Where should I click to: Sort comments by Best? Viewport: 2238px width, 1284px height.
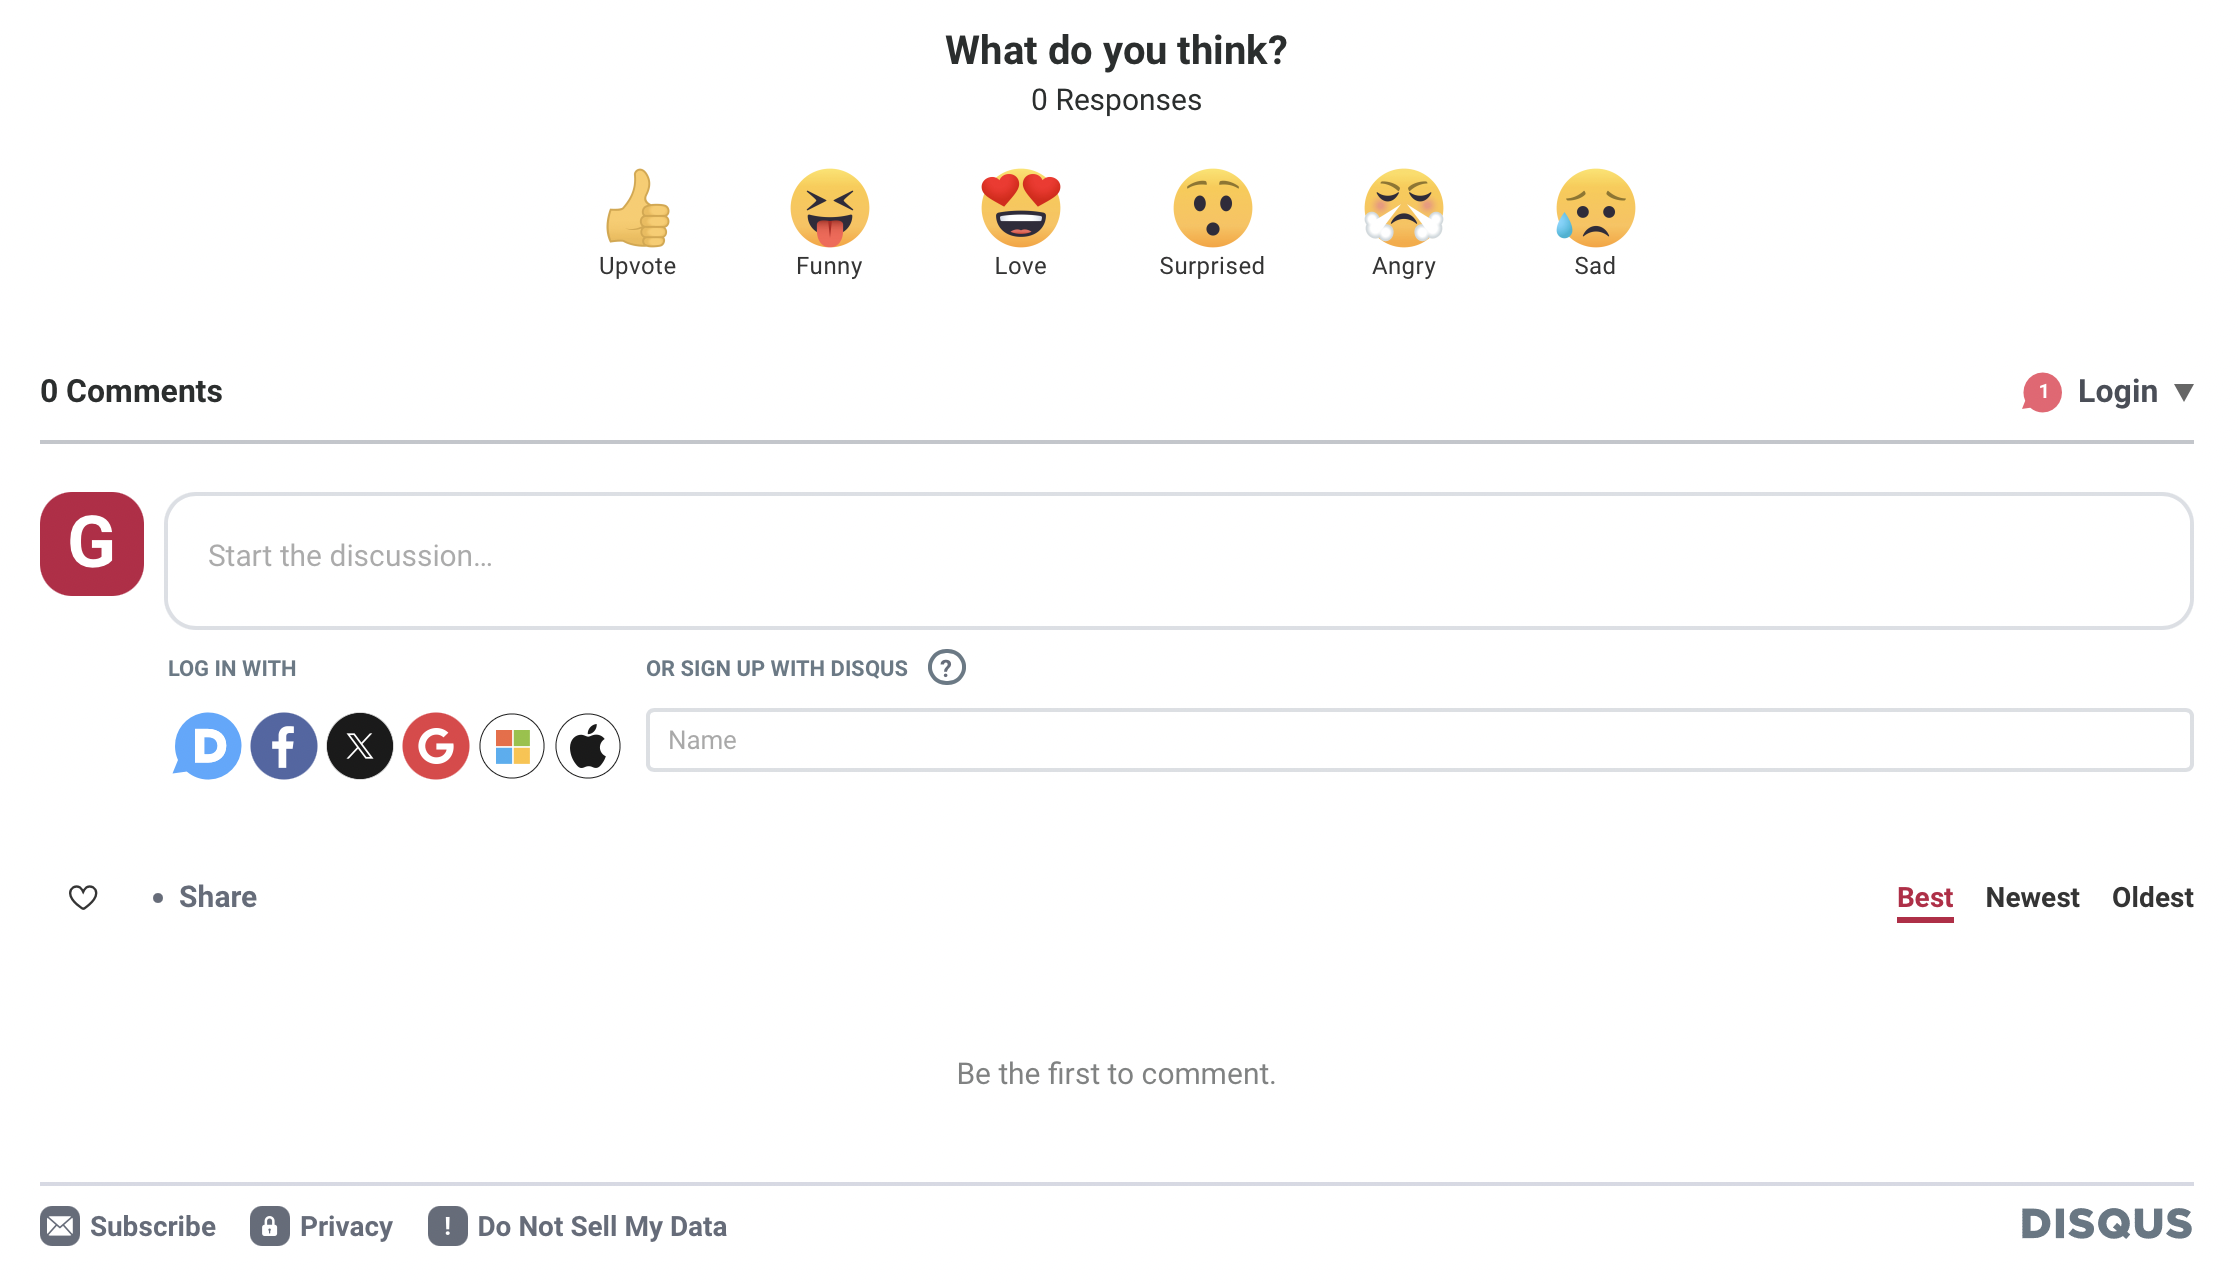pyautogui.click(x=1924, y=897)
